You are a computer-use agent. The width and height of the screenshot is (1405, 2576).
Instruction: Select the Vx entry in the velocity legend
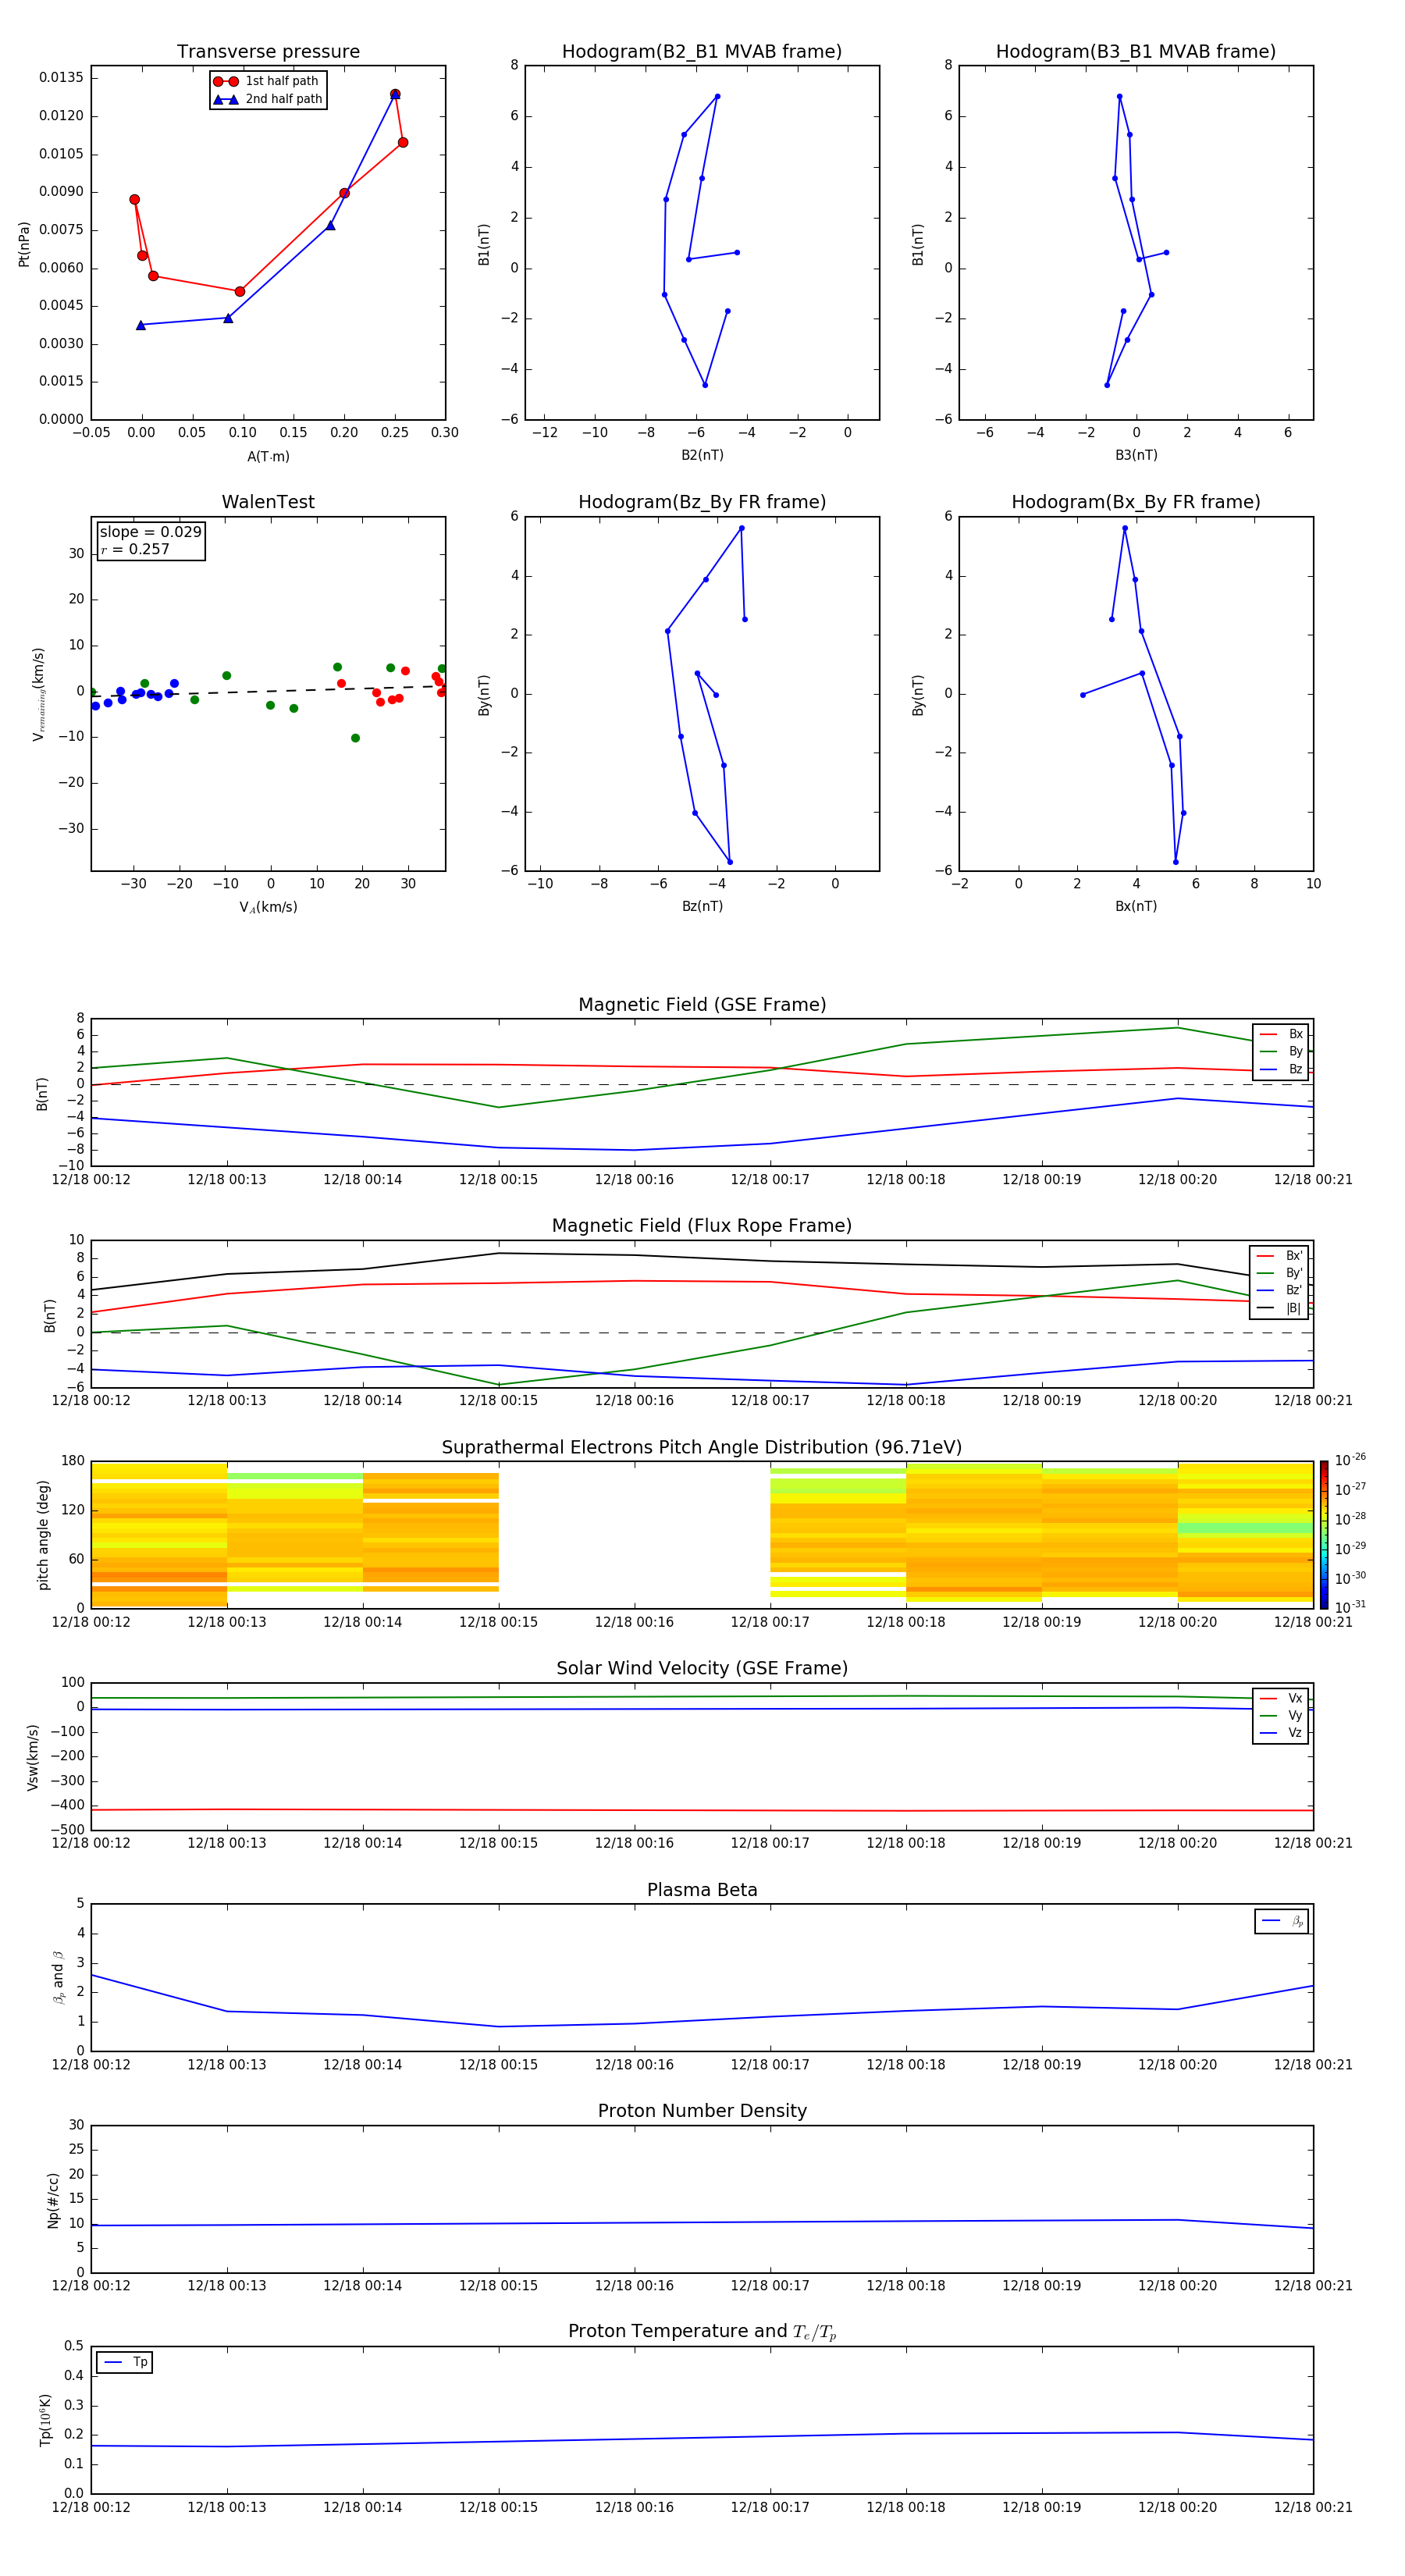click(x=1281, y=1698)
